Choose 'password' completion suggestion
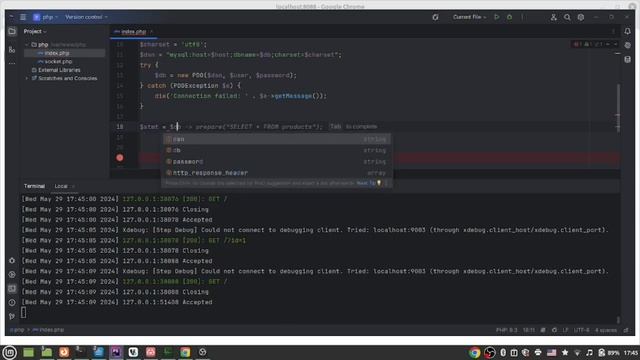This screenshot has height=360, width=640. pos(277,162)
